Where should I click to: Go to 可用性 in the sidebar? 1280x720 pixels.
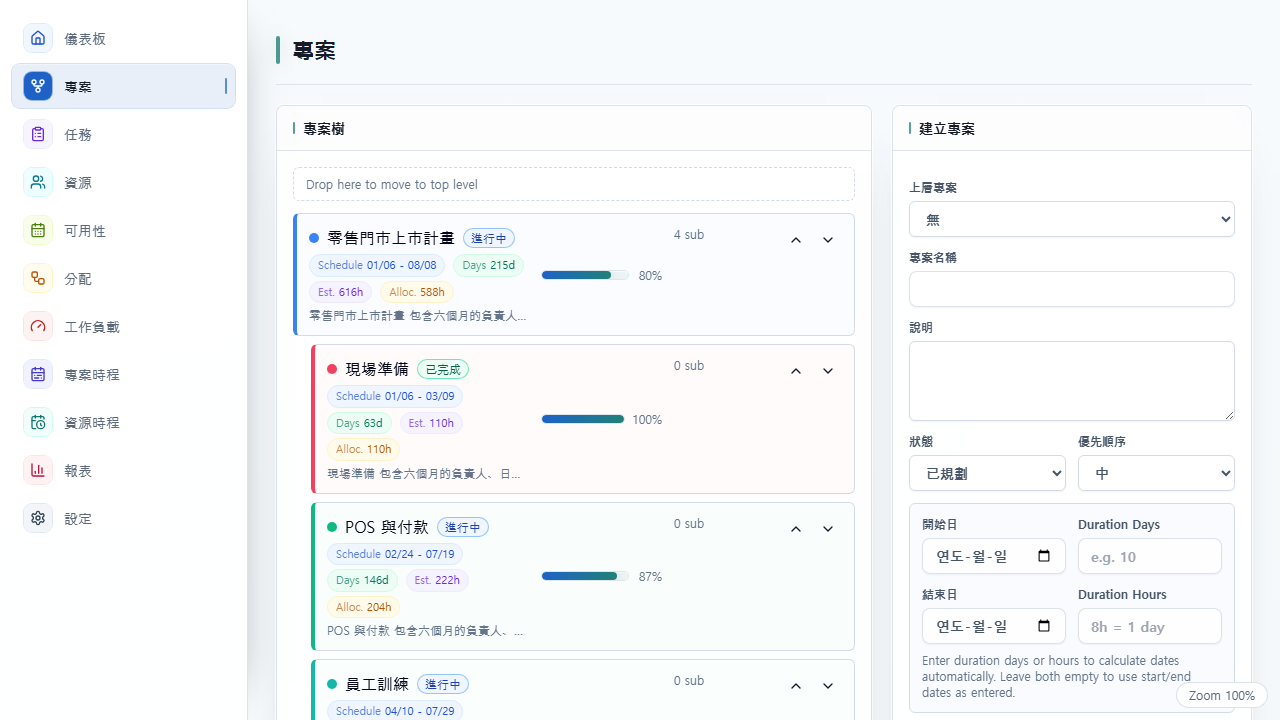point(124,230)
